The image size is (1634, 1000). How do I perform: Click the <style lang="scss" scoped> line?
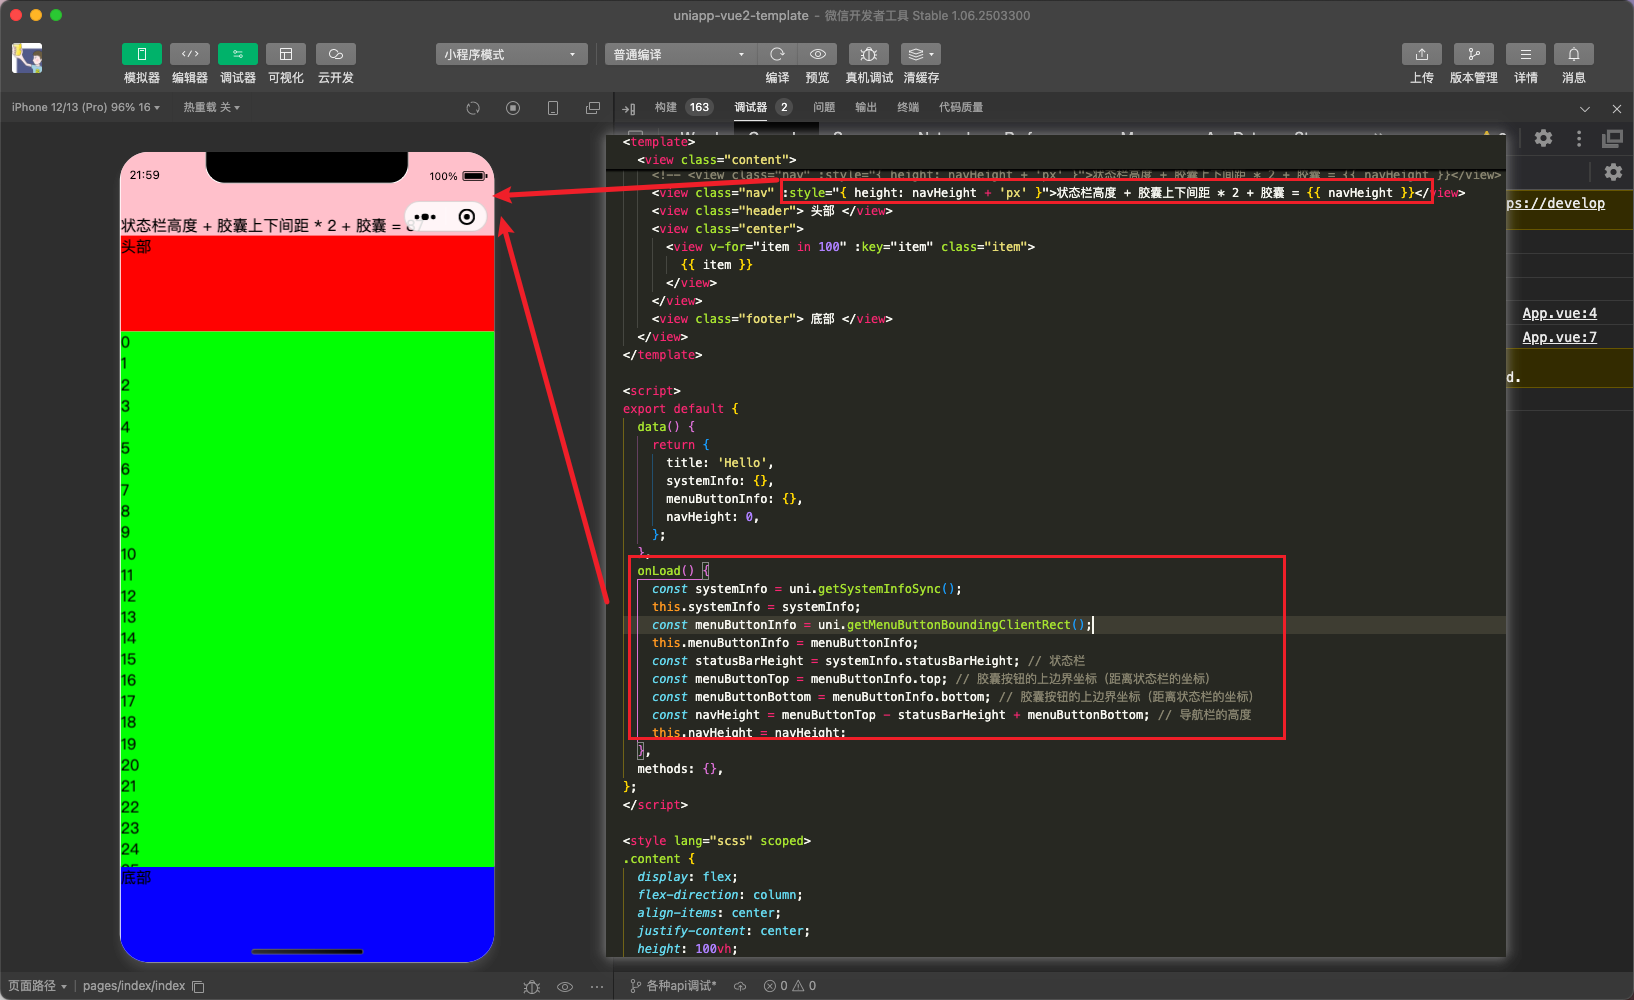tap(717, 841)
